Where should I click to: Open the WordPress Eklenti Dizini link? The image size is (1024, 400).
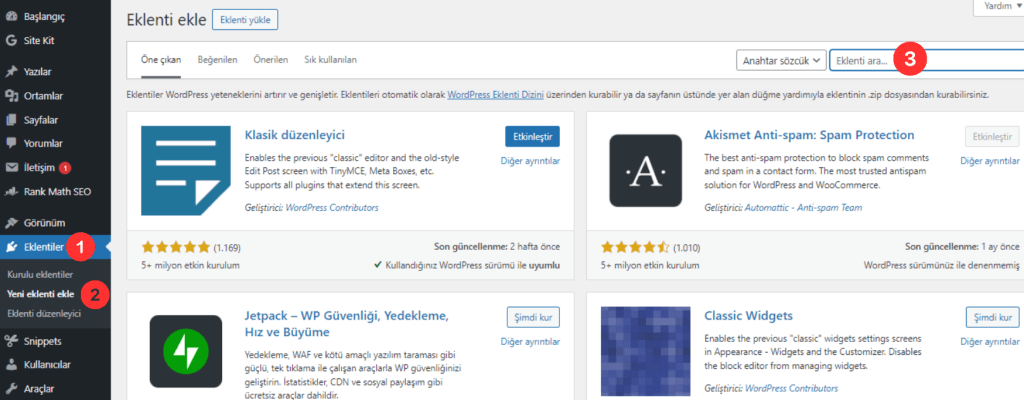click(496, 95)
